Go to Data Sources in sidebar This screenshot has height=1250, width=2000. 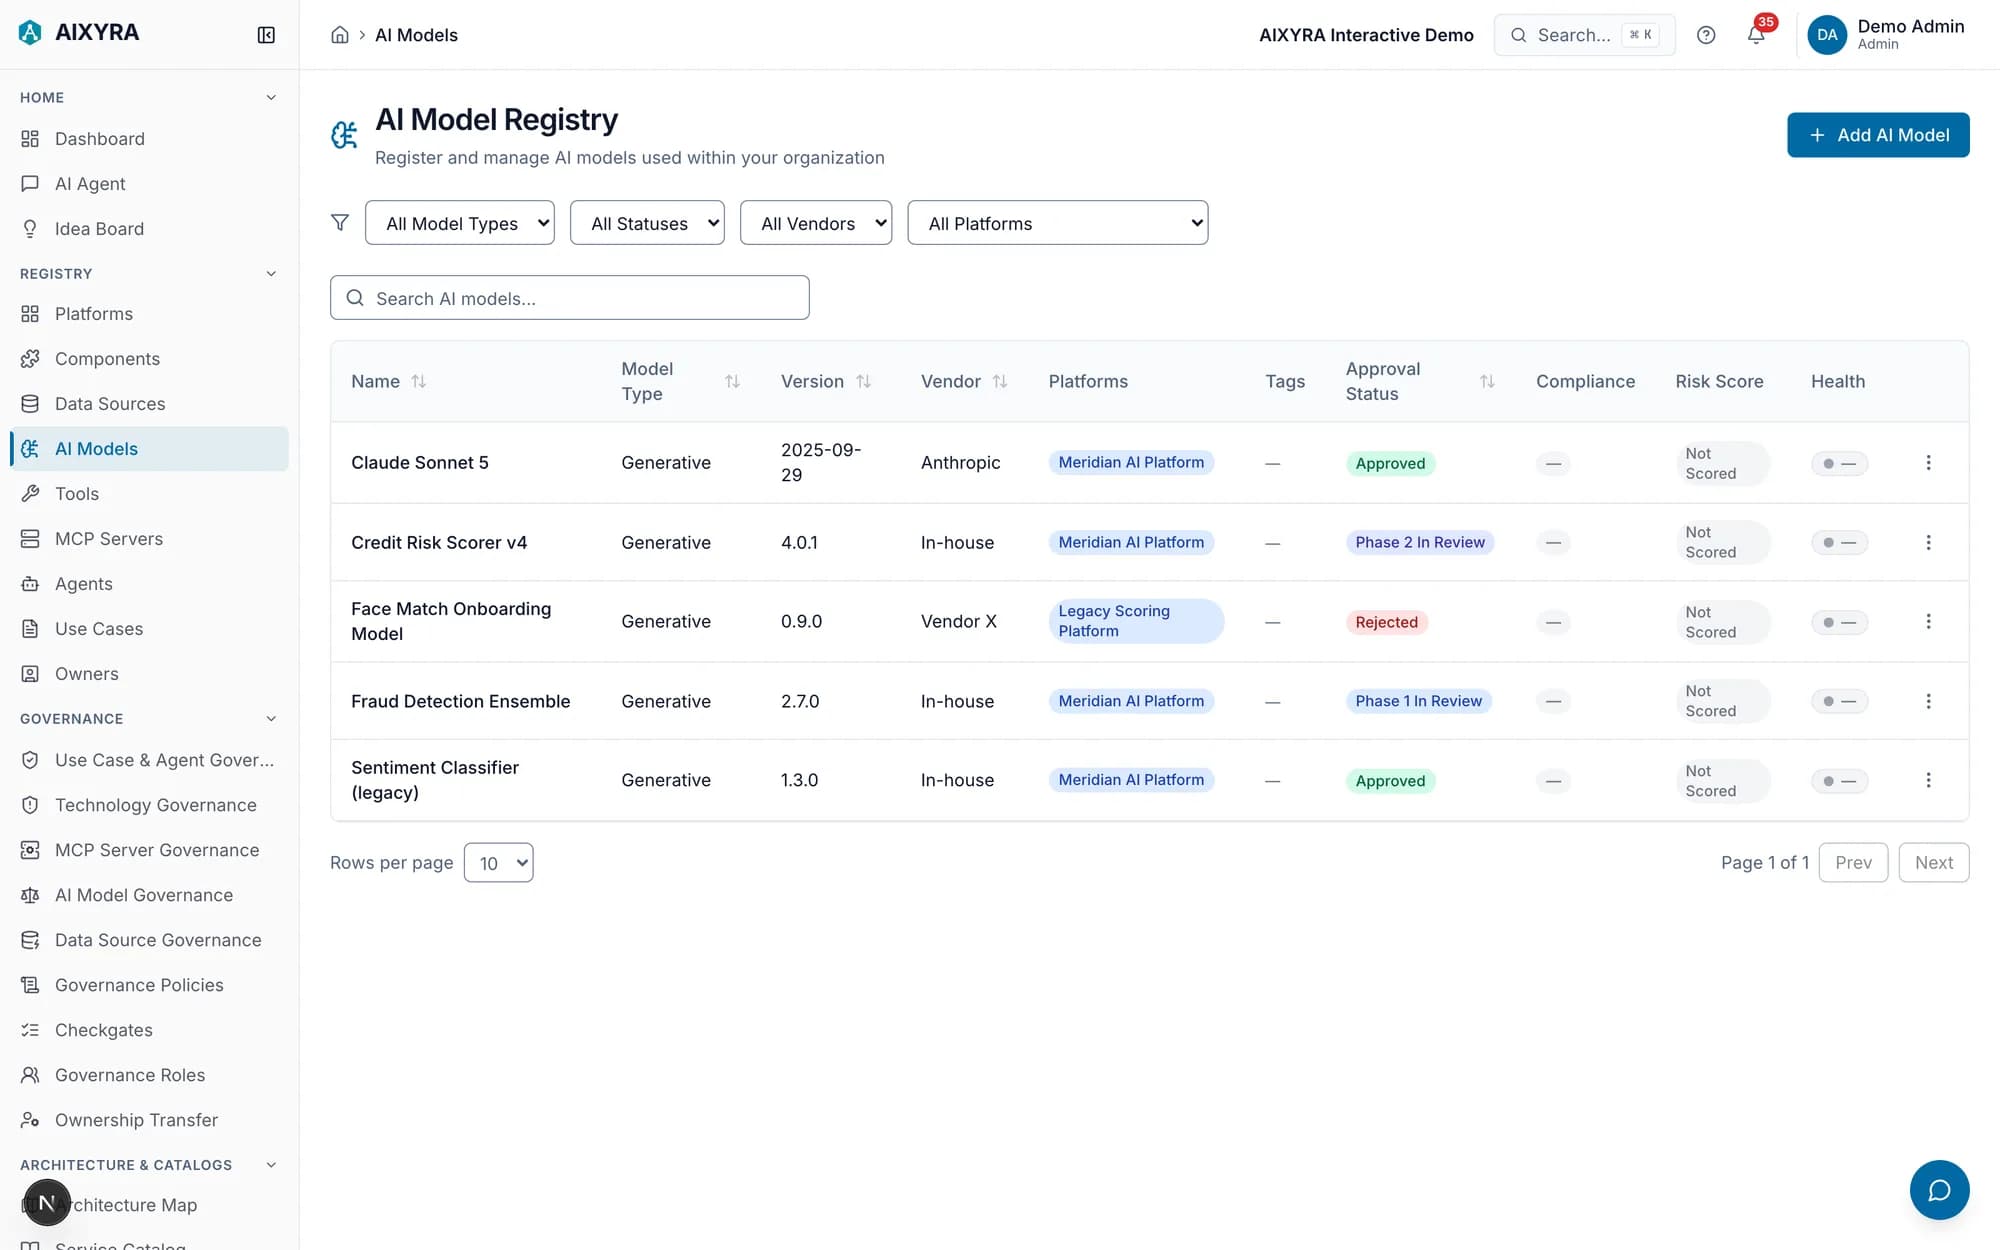tap(149, 404)
